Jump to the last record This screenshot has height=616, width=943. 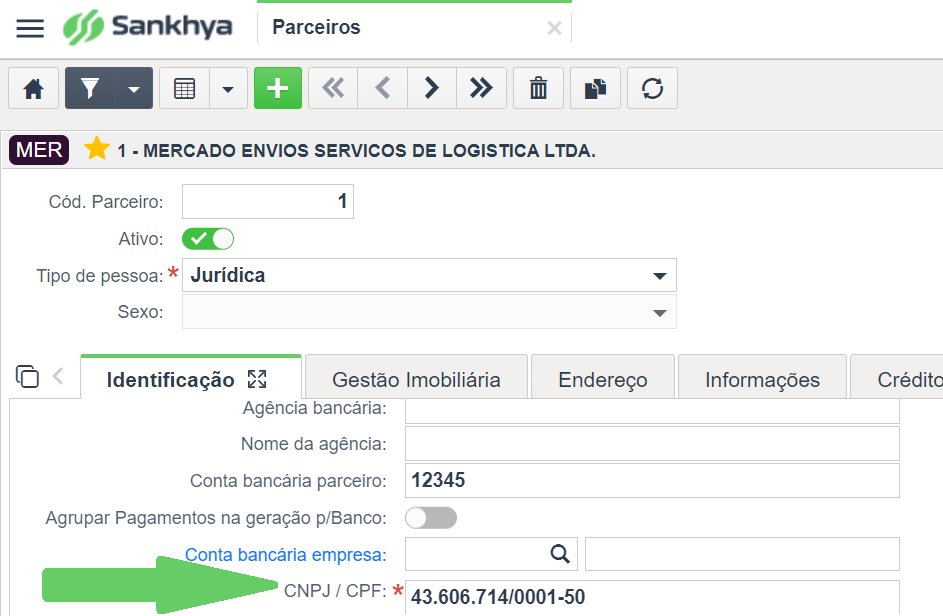(x=481, y=88)
